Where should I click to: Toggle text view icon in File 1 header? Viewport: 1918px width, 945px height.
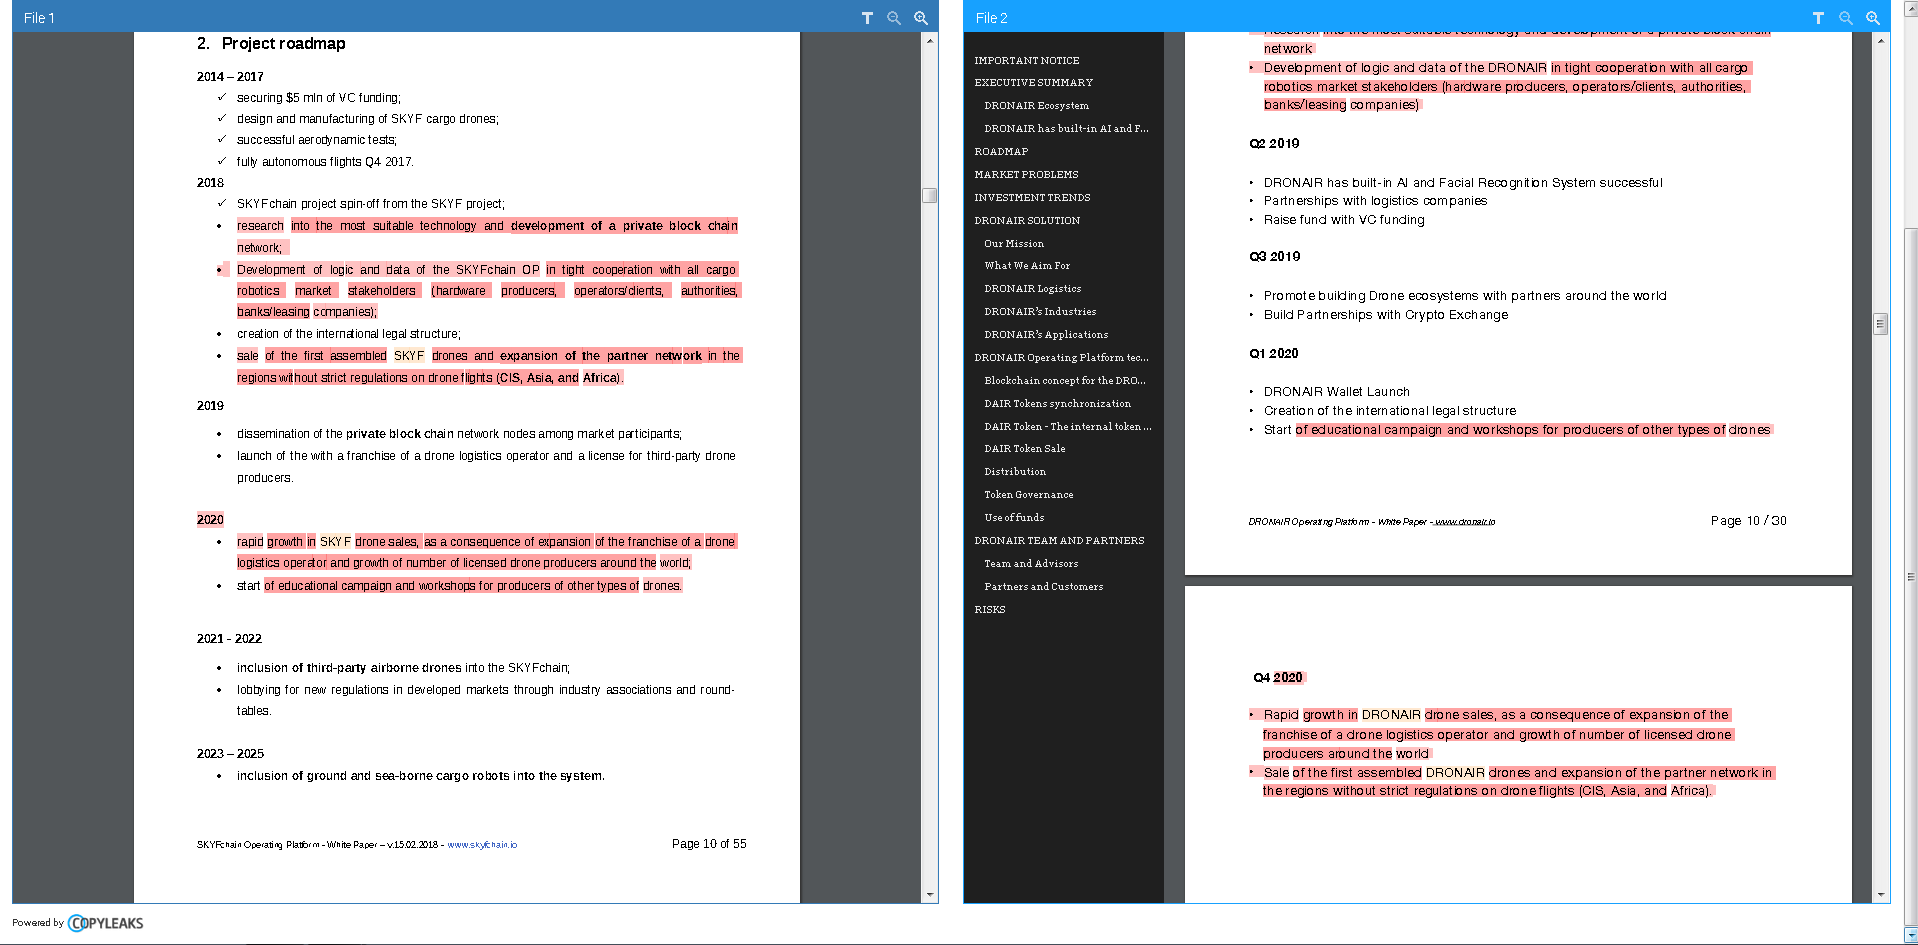(x=867, y=18)
